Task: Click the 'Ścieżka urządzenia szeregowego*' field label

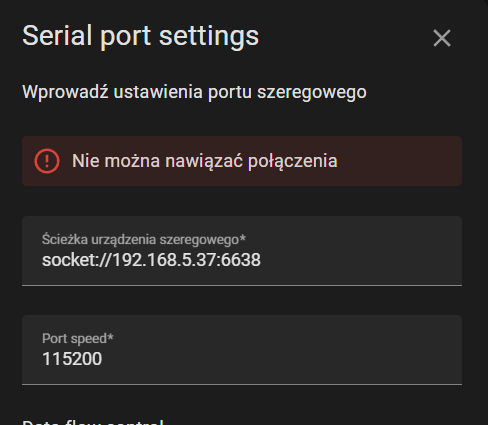Action: (144, 239)
